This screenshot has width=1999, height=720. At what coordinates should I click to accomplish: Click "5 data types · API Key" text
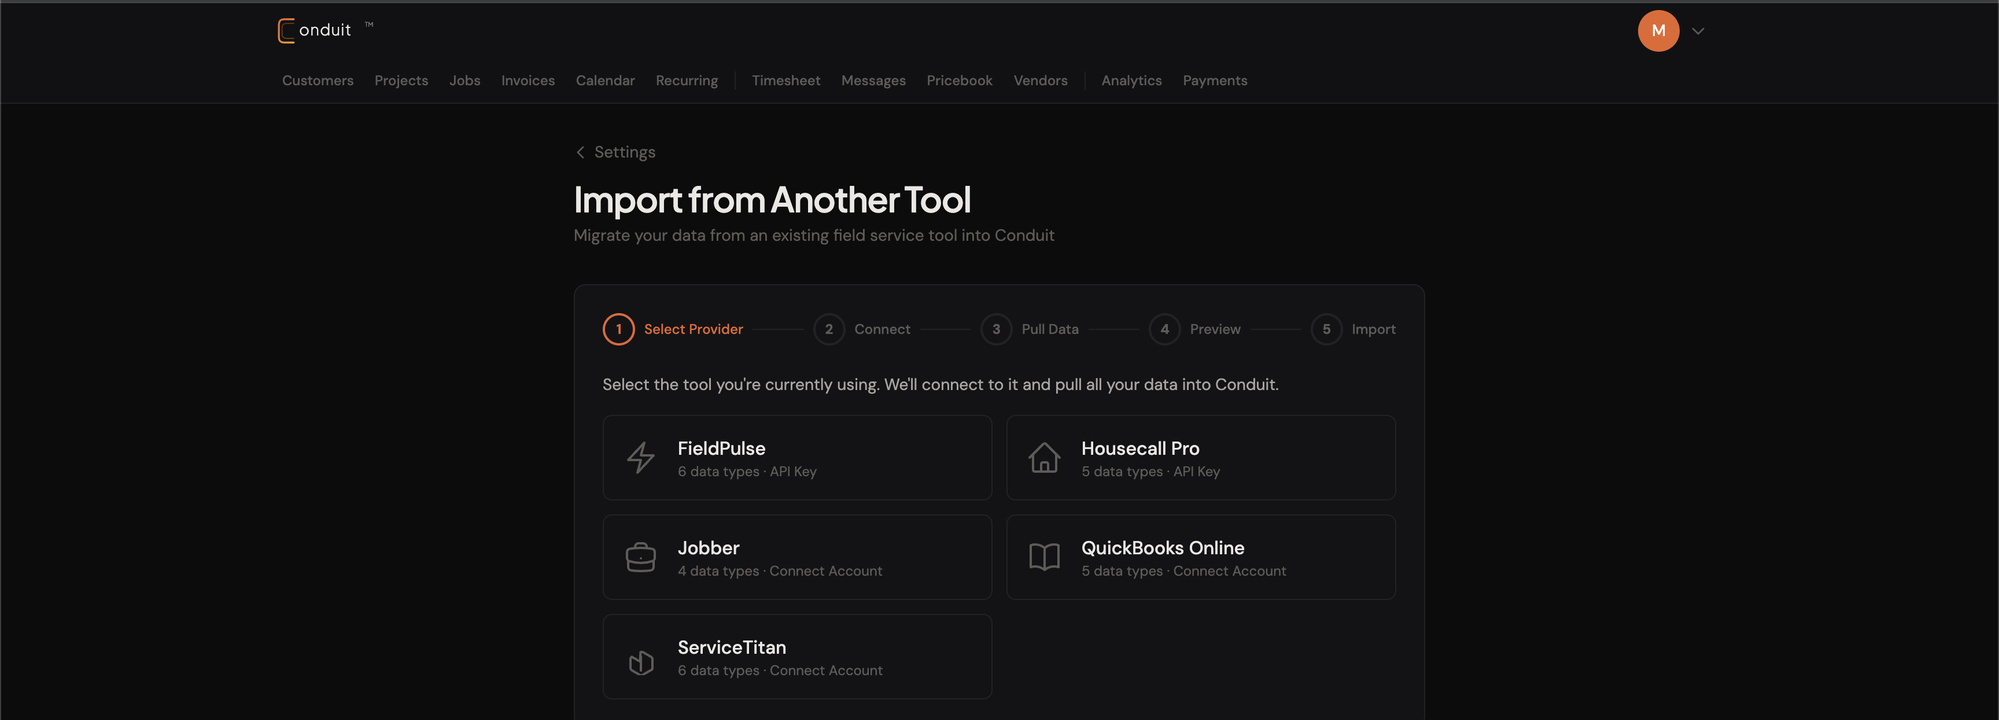click(x=1151, y=472)
